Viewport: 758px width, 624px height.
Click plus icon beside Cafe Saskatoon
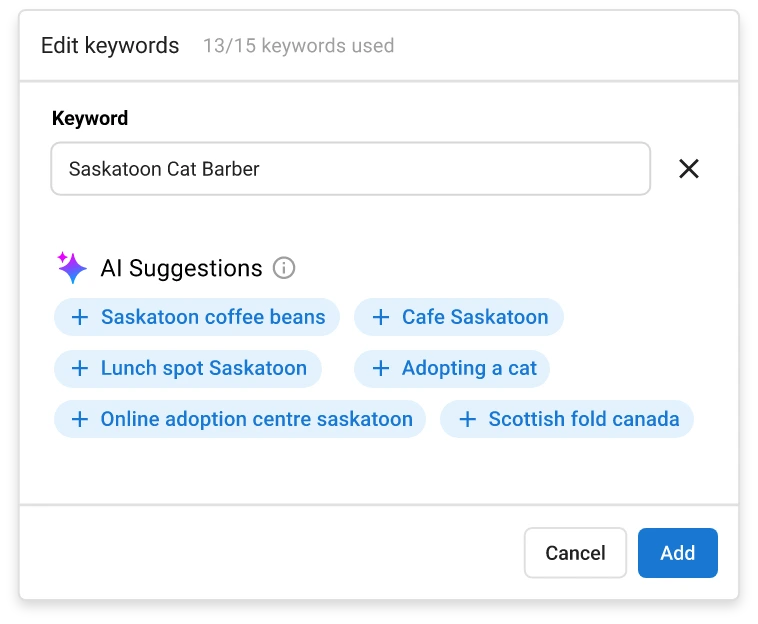point(381,318)
